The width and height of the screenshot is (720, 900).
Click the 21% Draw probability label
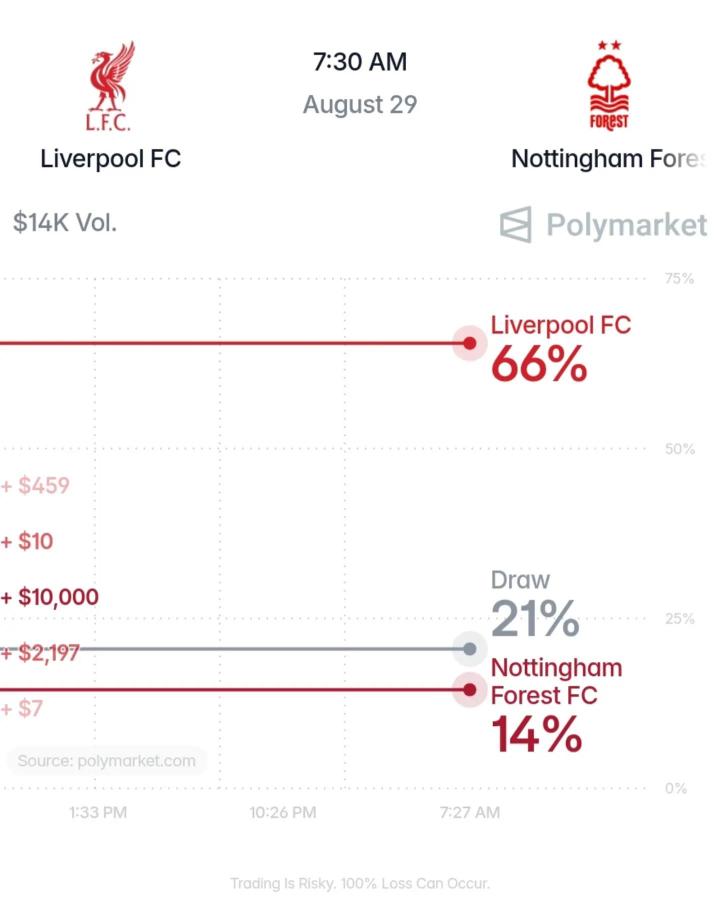[x=535, y=619]
